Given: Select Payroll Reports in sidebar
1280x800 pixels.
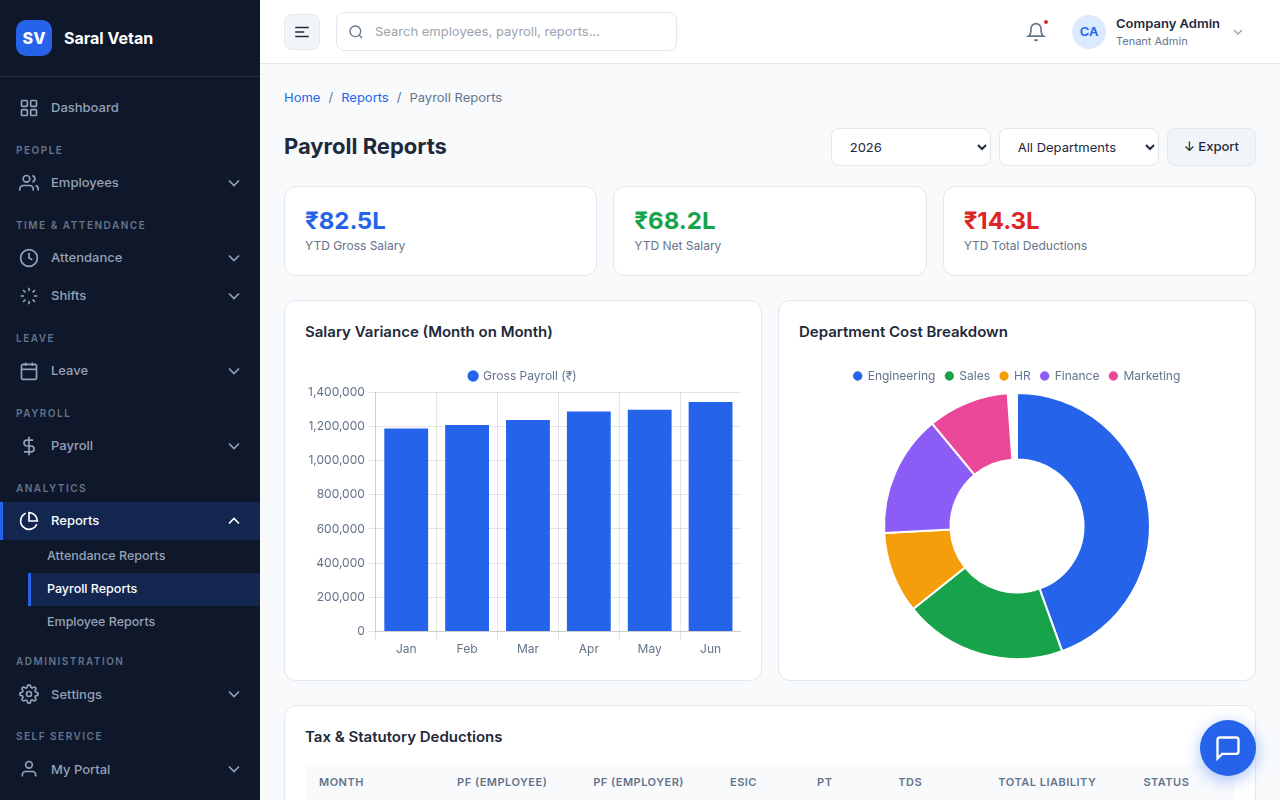Looking at the screenshot, I should 144,589.
